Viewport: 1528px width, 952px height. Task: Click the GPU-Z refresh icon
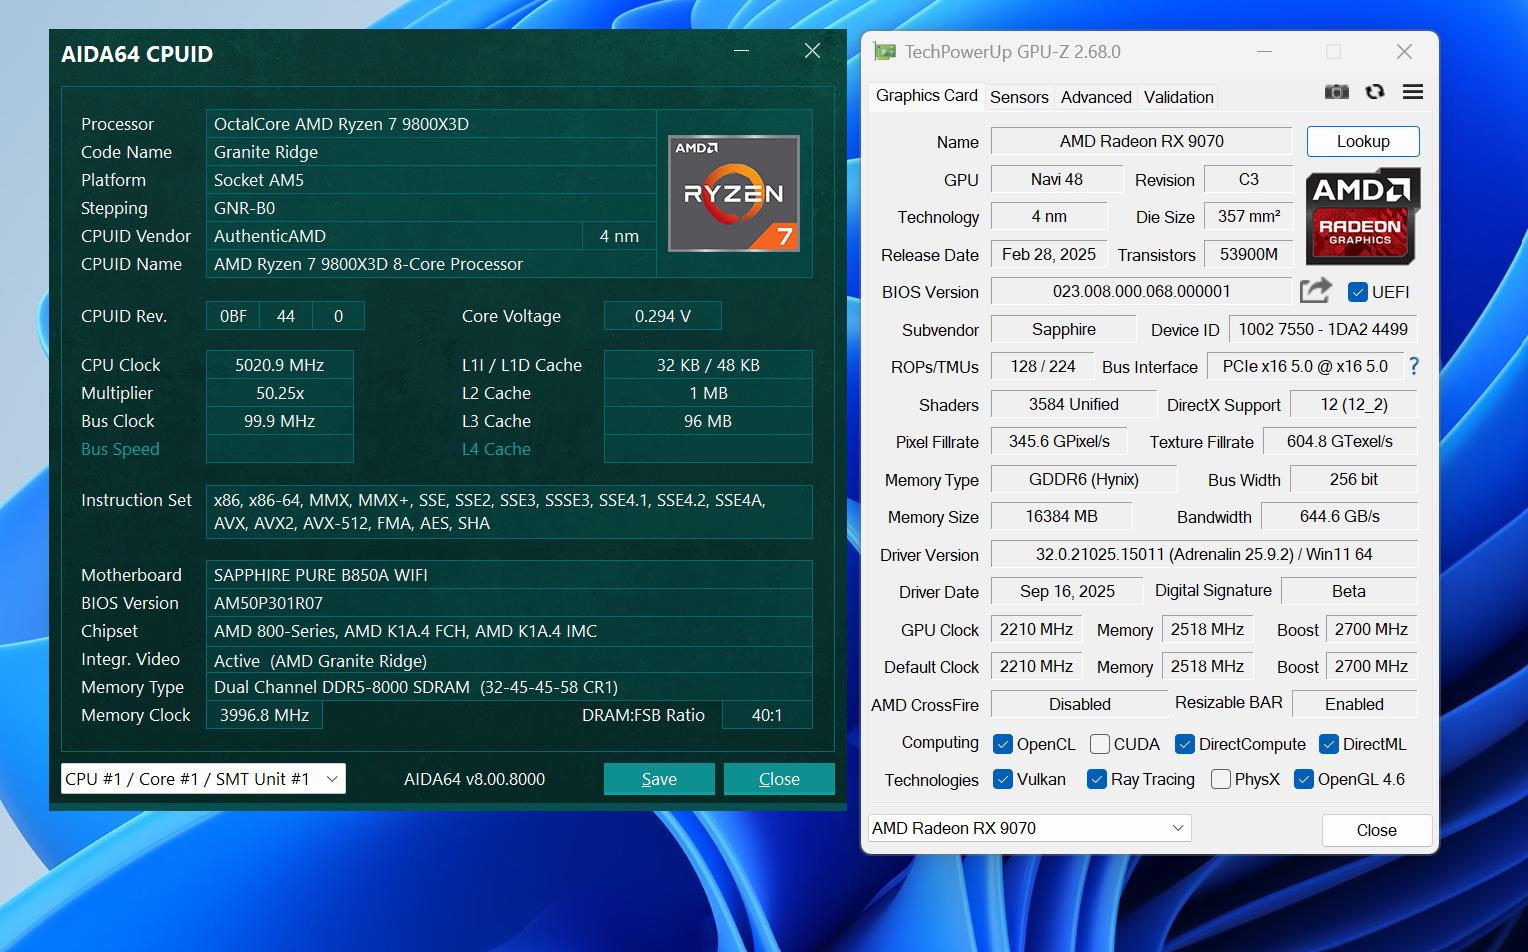click(1375, 92)
